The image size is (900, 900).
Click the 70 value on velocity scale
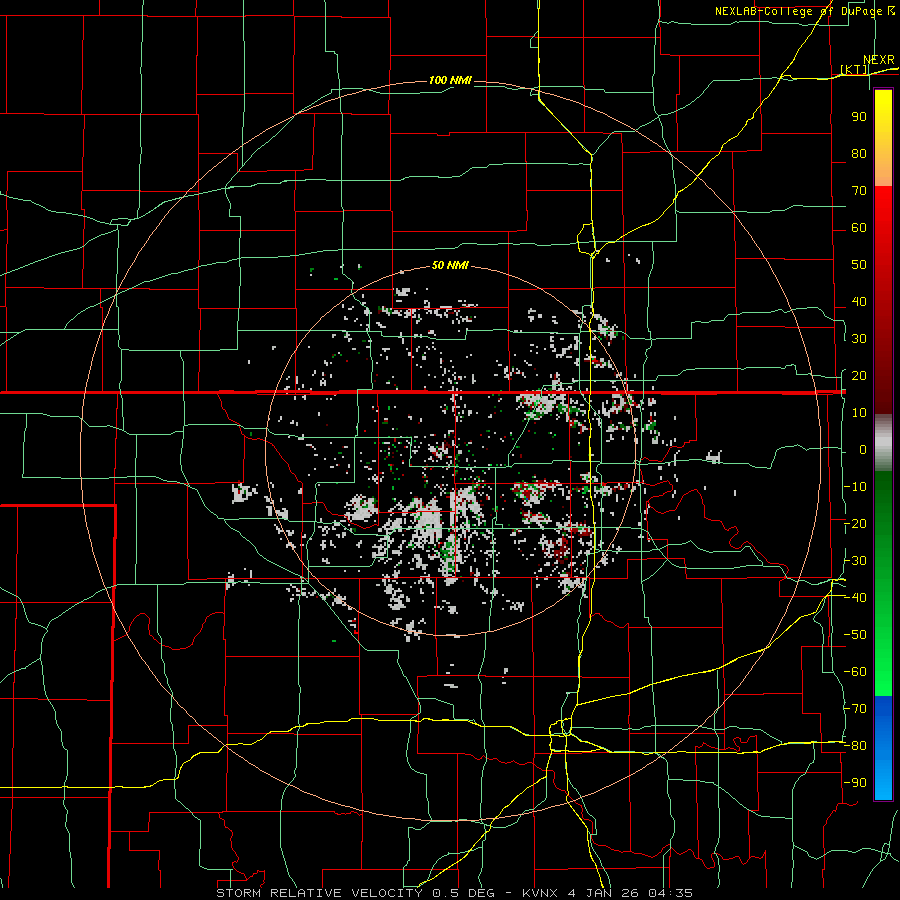click(x=859, y=191)
